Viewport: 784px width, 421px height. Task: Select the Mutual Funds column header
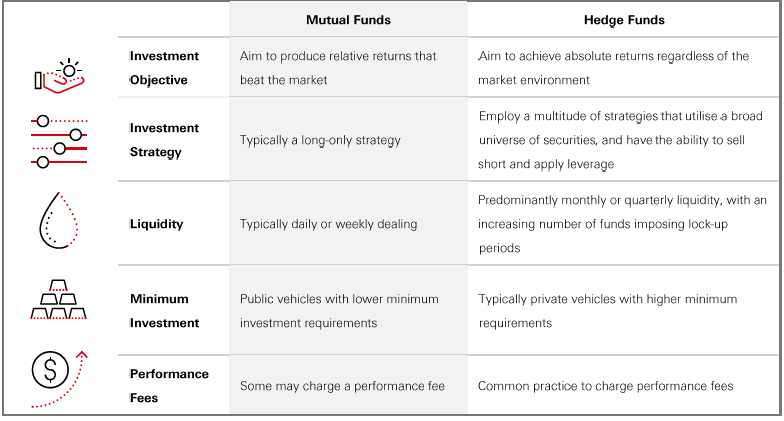coord(348,20)
